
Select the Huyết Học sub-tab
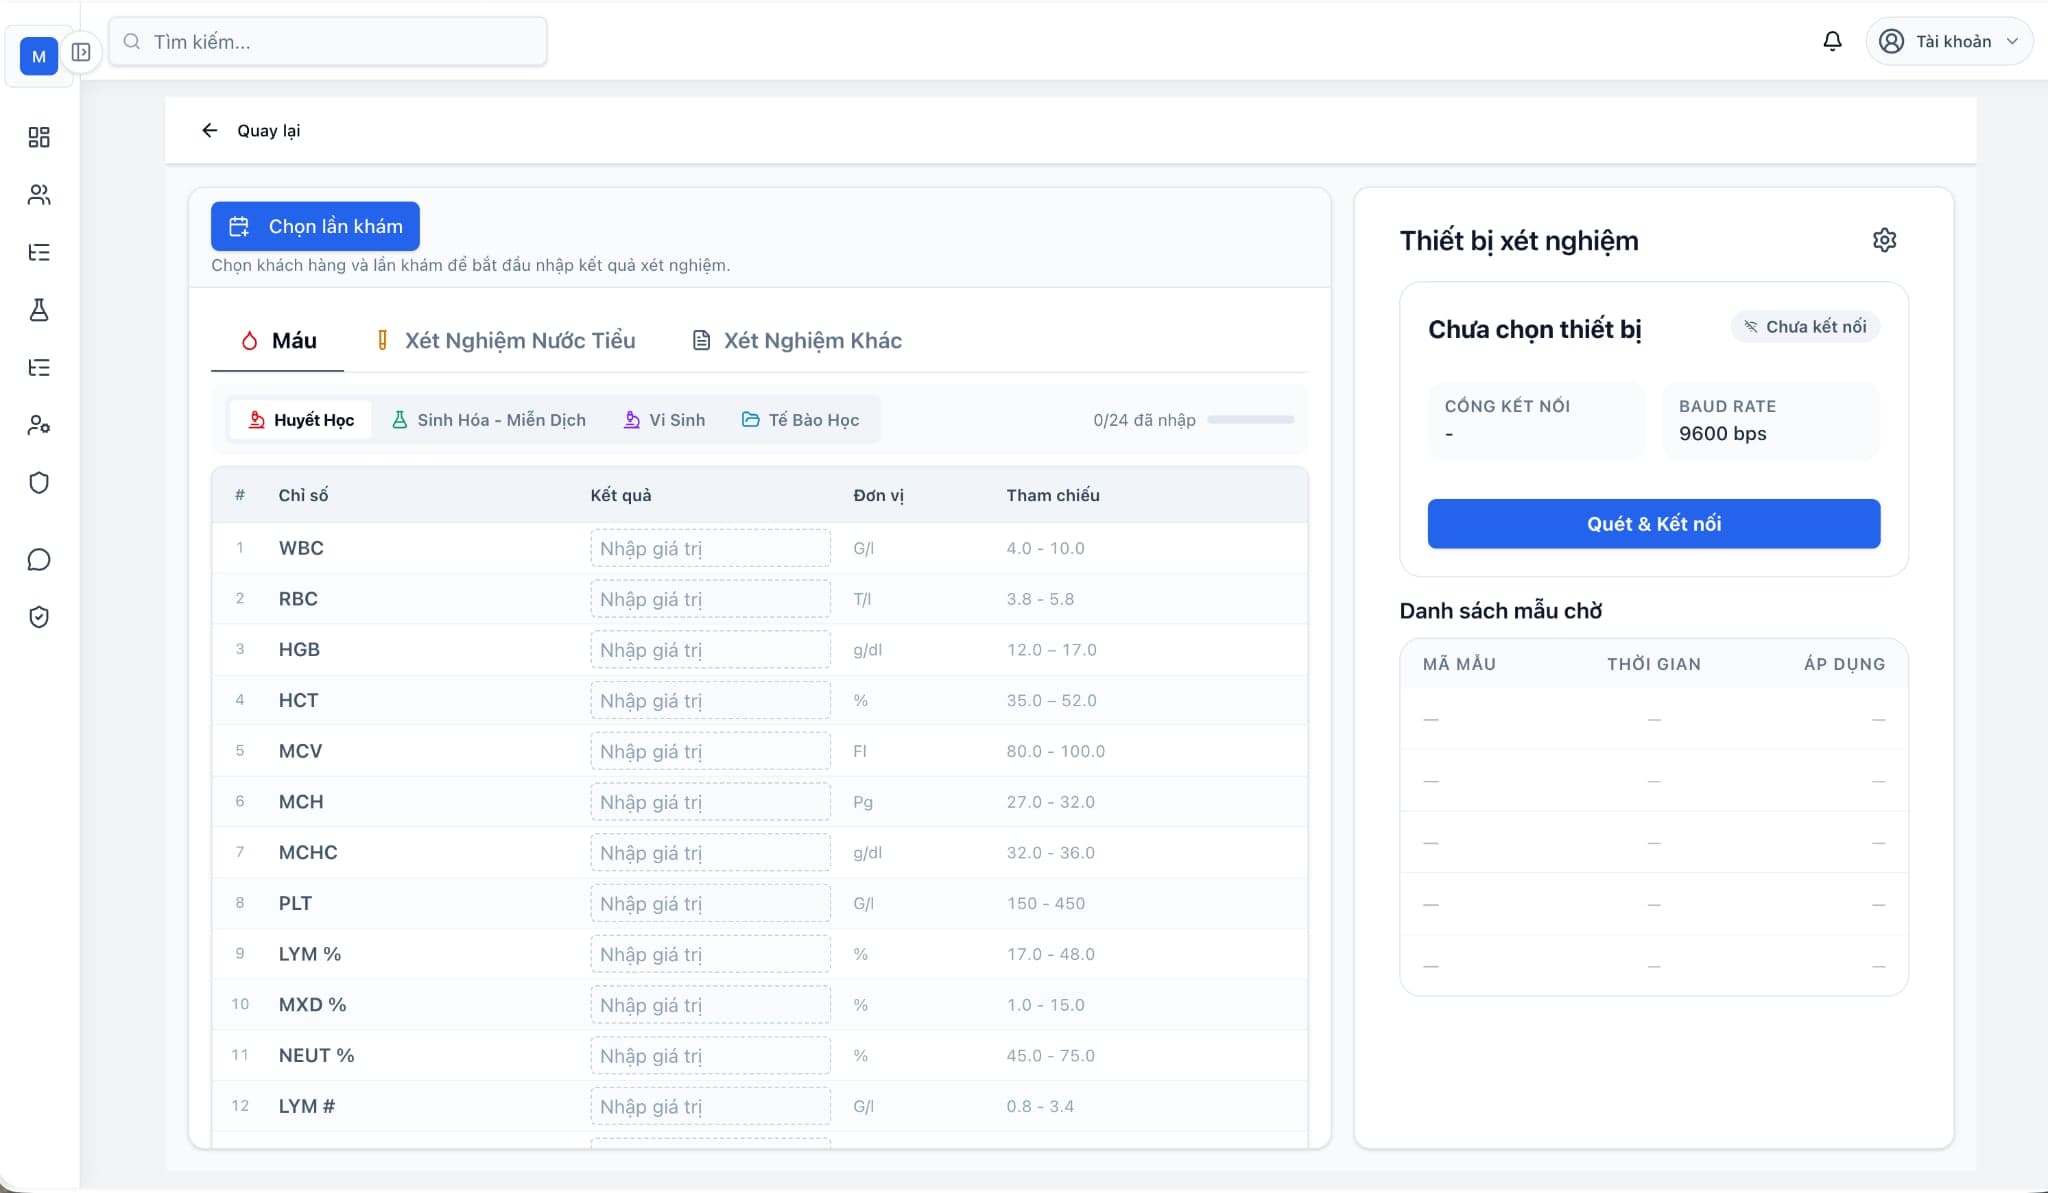(300, 420)
